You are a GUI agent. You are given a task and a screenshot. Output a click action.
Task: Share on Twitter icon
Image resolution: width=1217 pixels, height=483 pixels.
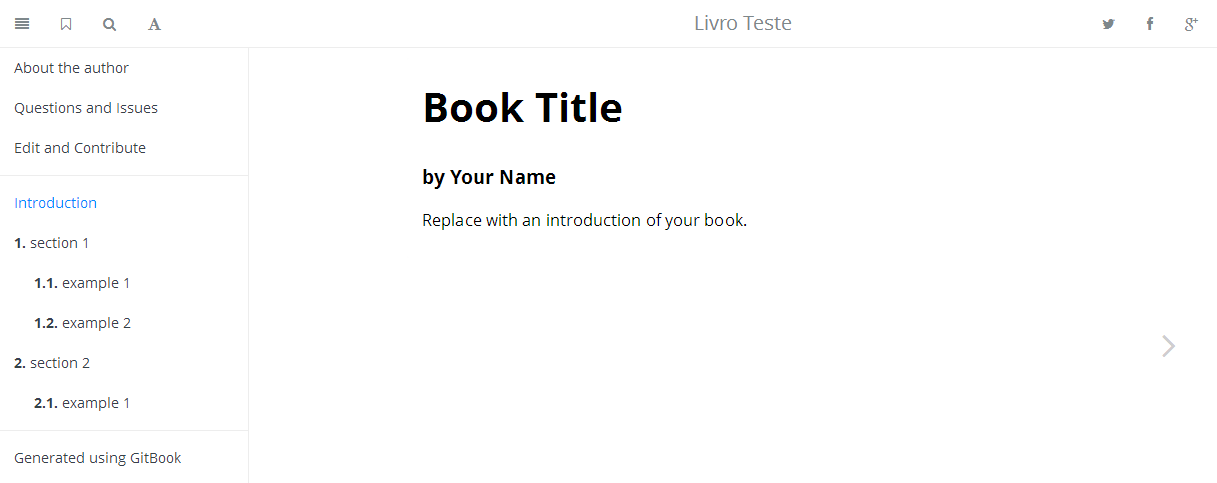click(1108, 24)
